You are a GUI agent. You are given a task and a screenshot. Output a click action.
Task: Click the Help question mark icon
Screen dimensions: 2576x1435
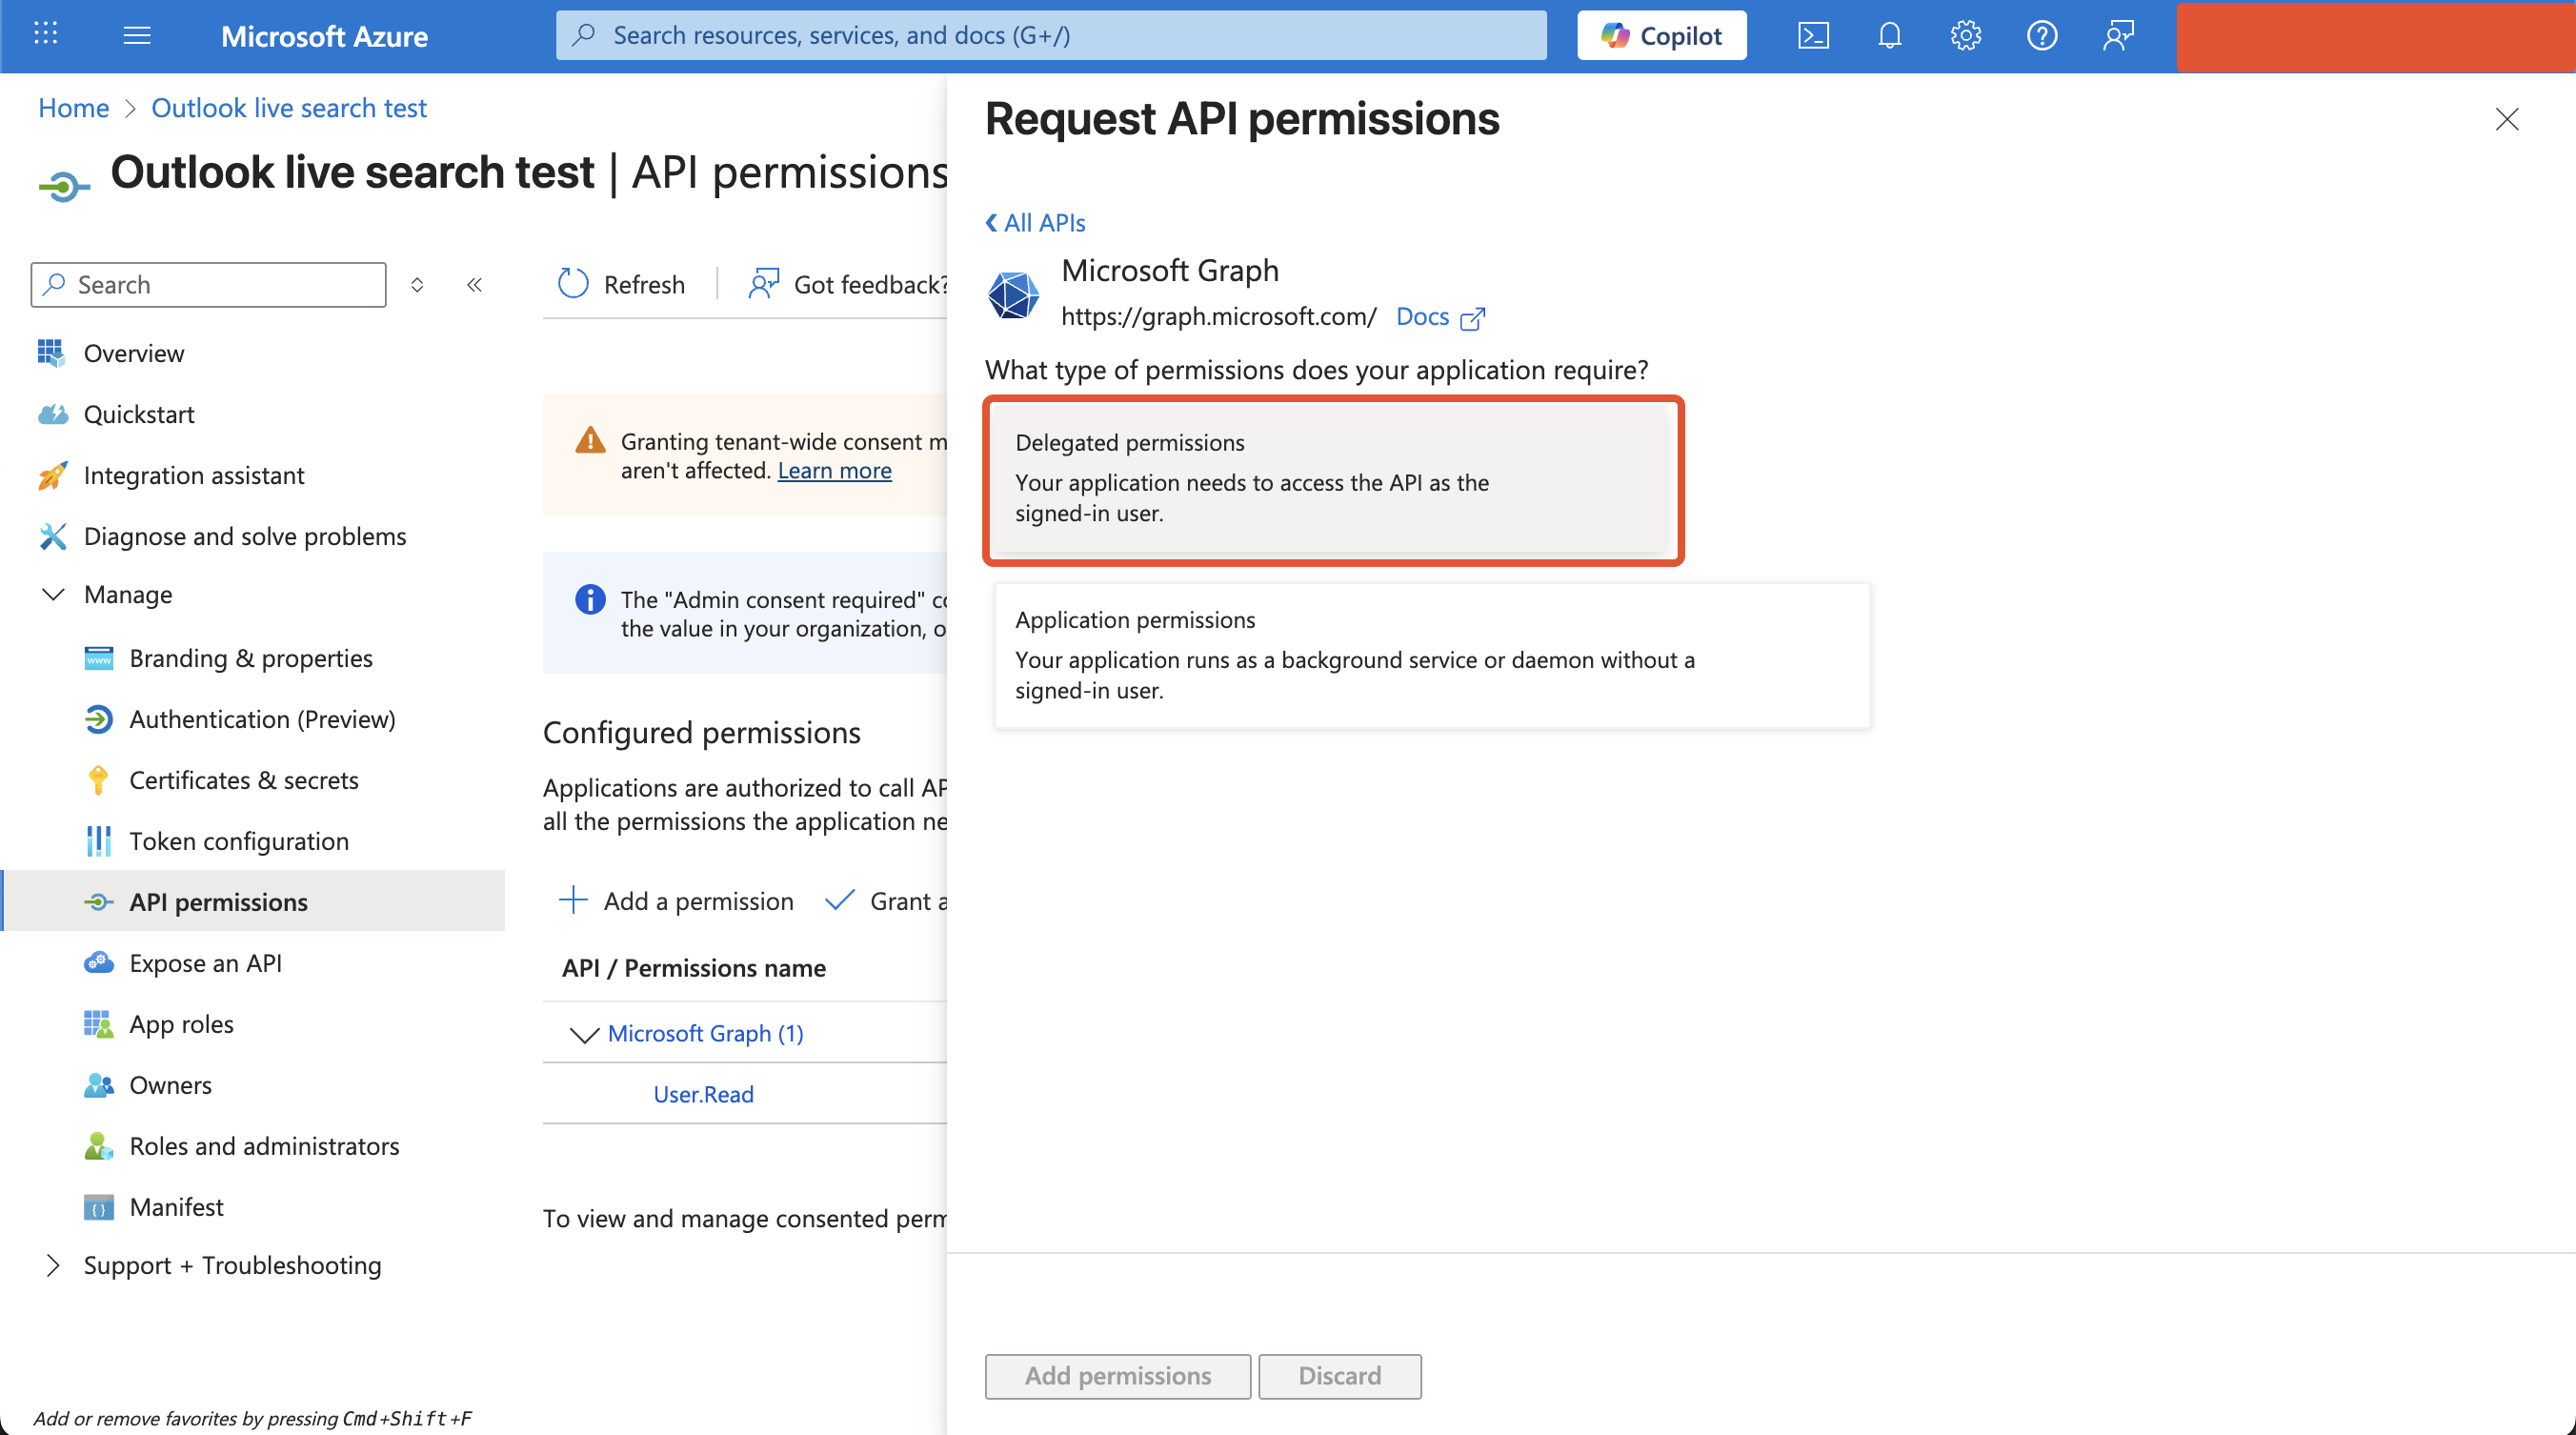point(2041,36)
